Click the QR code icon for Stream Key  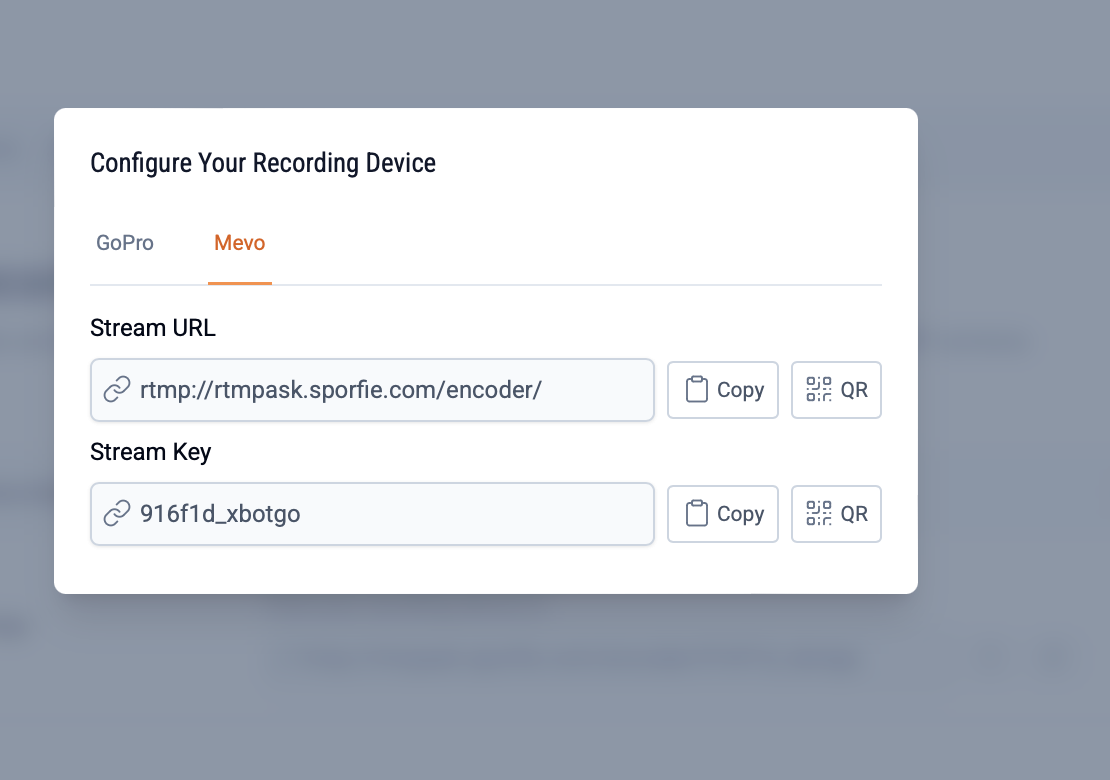tap(819, 514)
